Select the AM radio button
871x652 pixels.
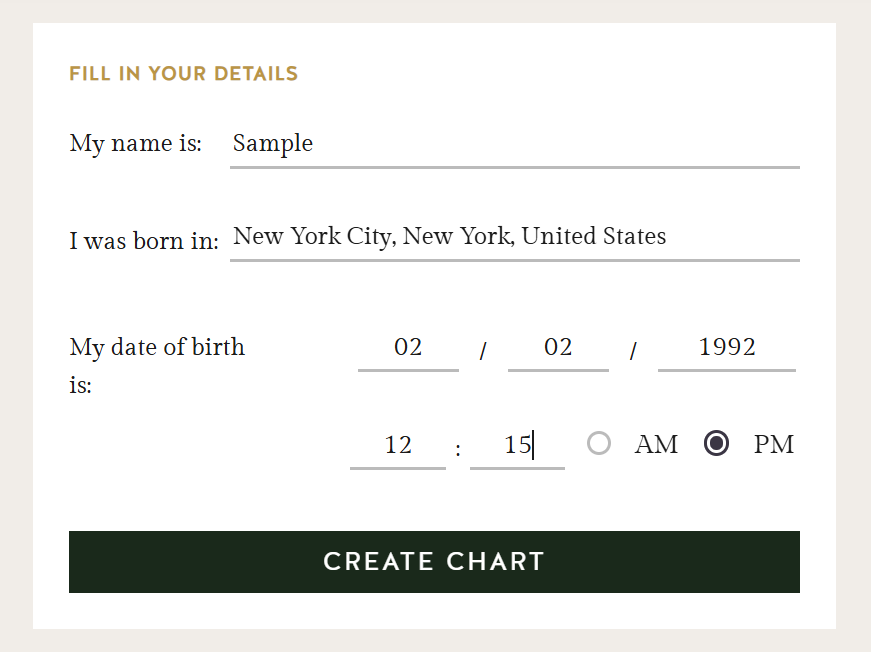[599, 443]
